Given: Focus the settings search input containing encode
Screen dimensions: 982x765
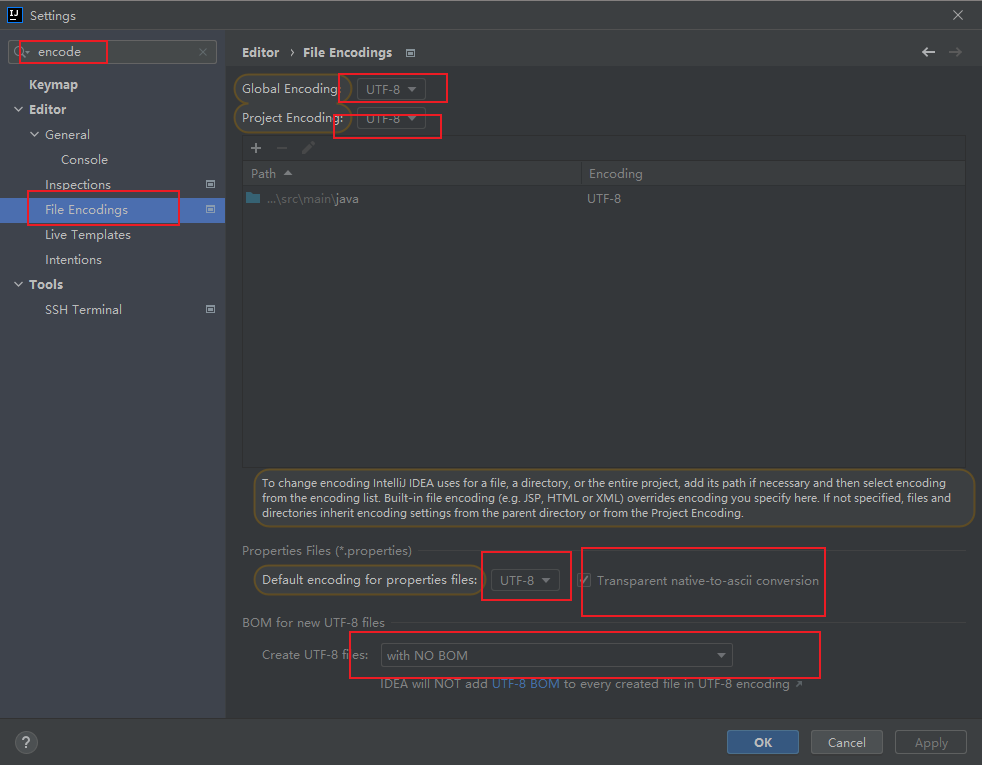Looking at the screenshot, I should (113, 52).
